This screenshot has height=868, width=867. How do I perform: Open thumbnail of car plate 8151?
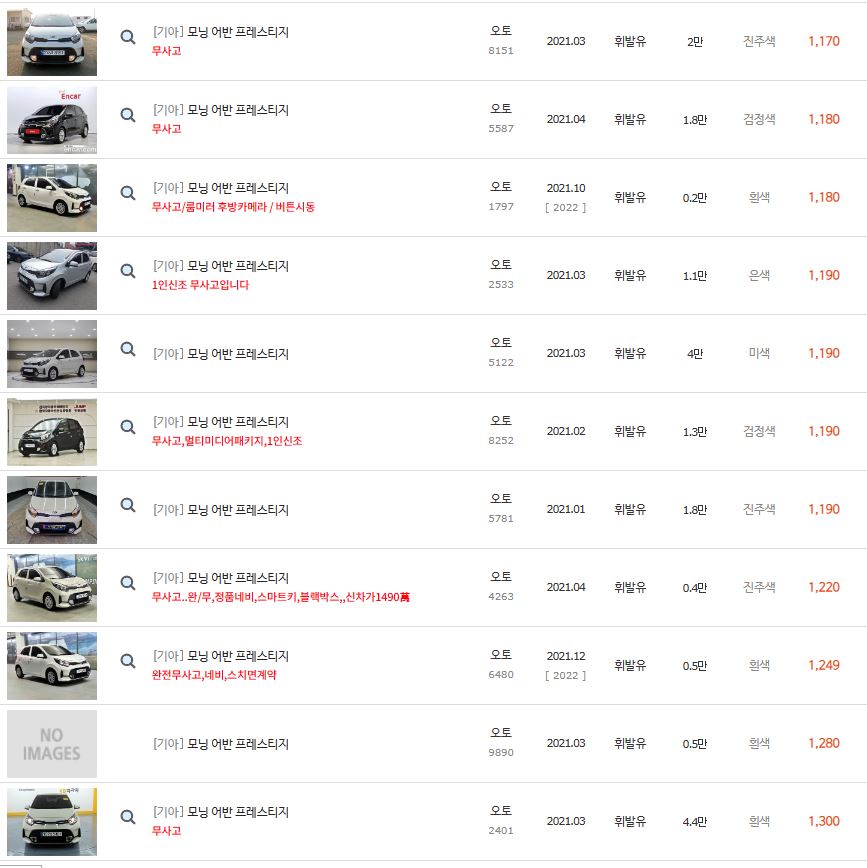pyautogui.click(x=52, y=42)
